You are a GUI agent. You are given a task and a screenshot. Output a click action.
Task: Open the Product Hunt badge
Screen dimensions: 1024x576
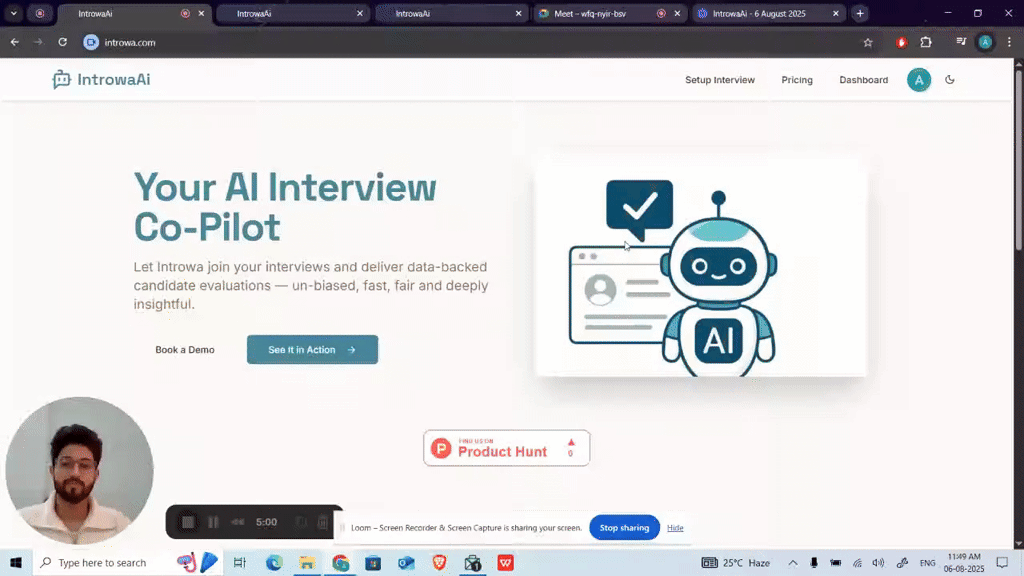point(506,448)
